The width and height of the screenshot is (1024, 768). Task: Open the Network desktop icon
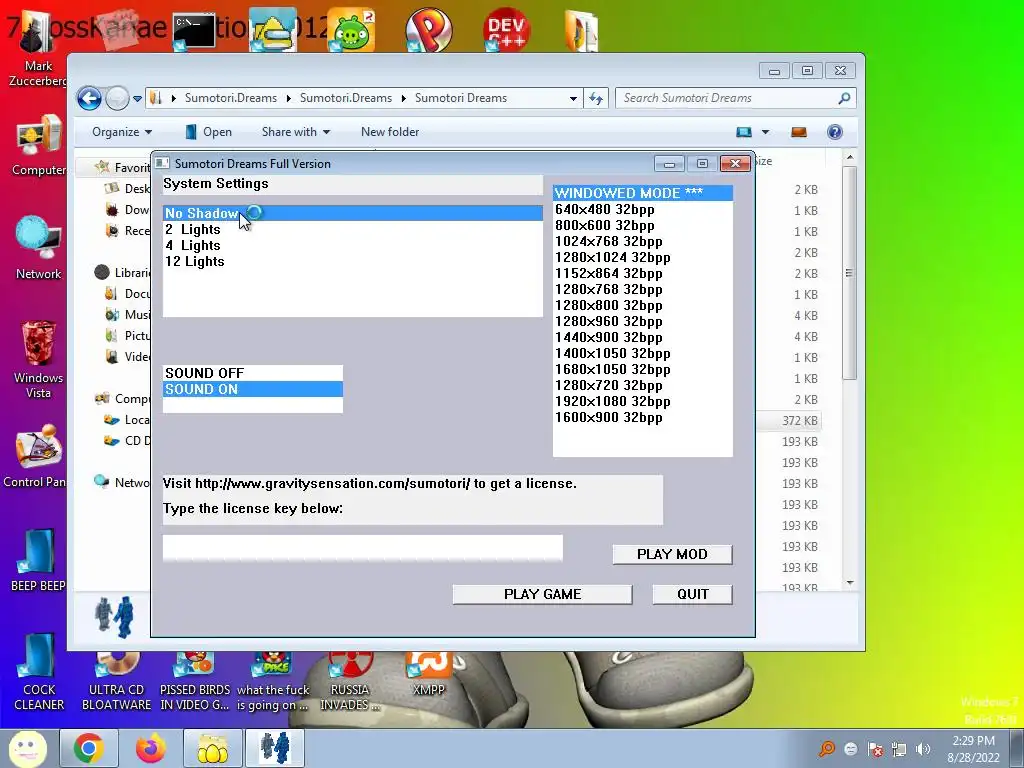[x=39, y=248]
